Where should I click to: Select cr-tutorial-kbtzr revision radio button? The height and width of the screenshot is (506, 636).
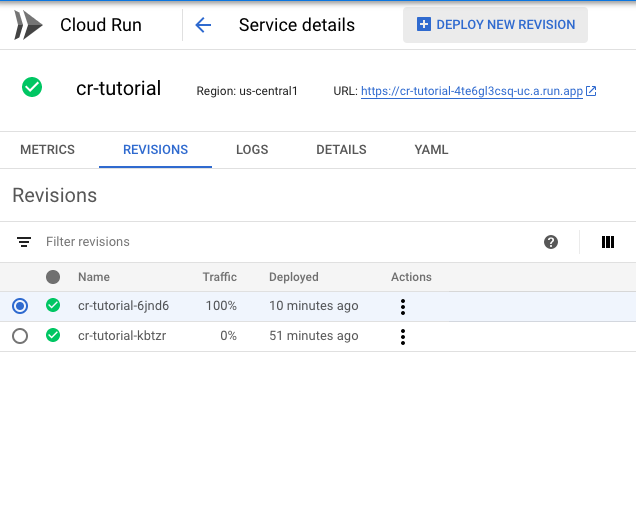click(20, 336)
